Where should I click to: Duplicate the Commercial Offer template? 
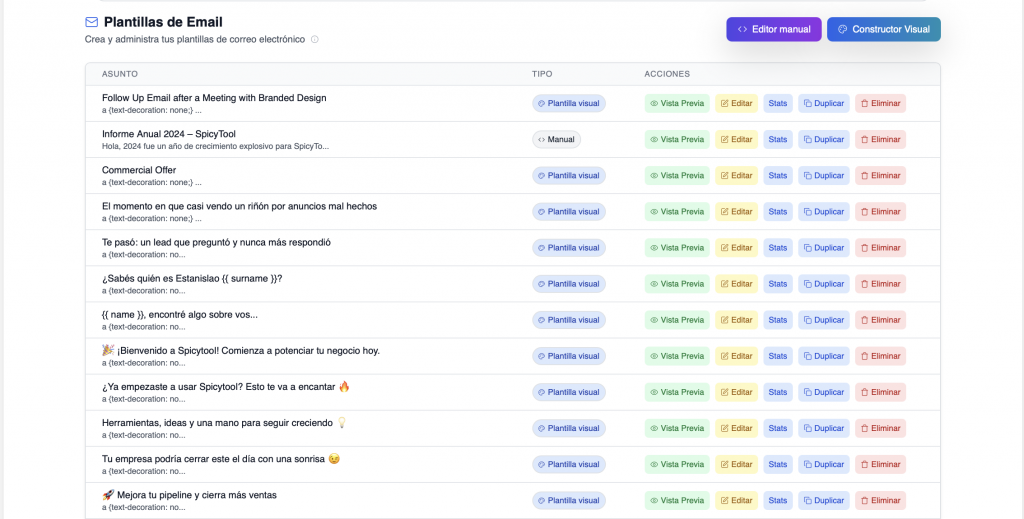[x=823, y=175]
